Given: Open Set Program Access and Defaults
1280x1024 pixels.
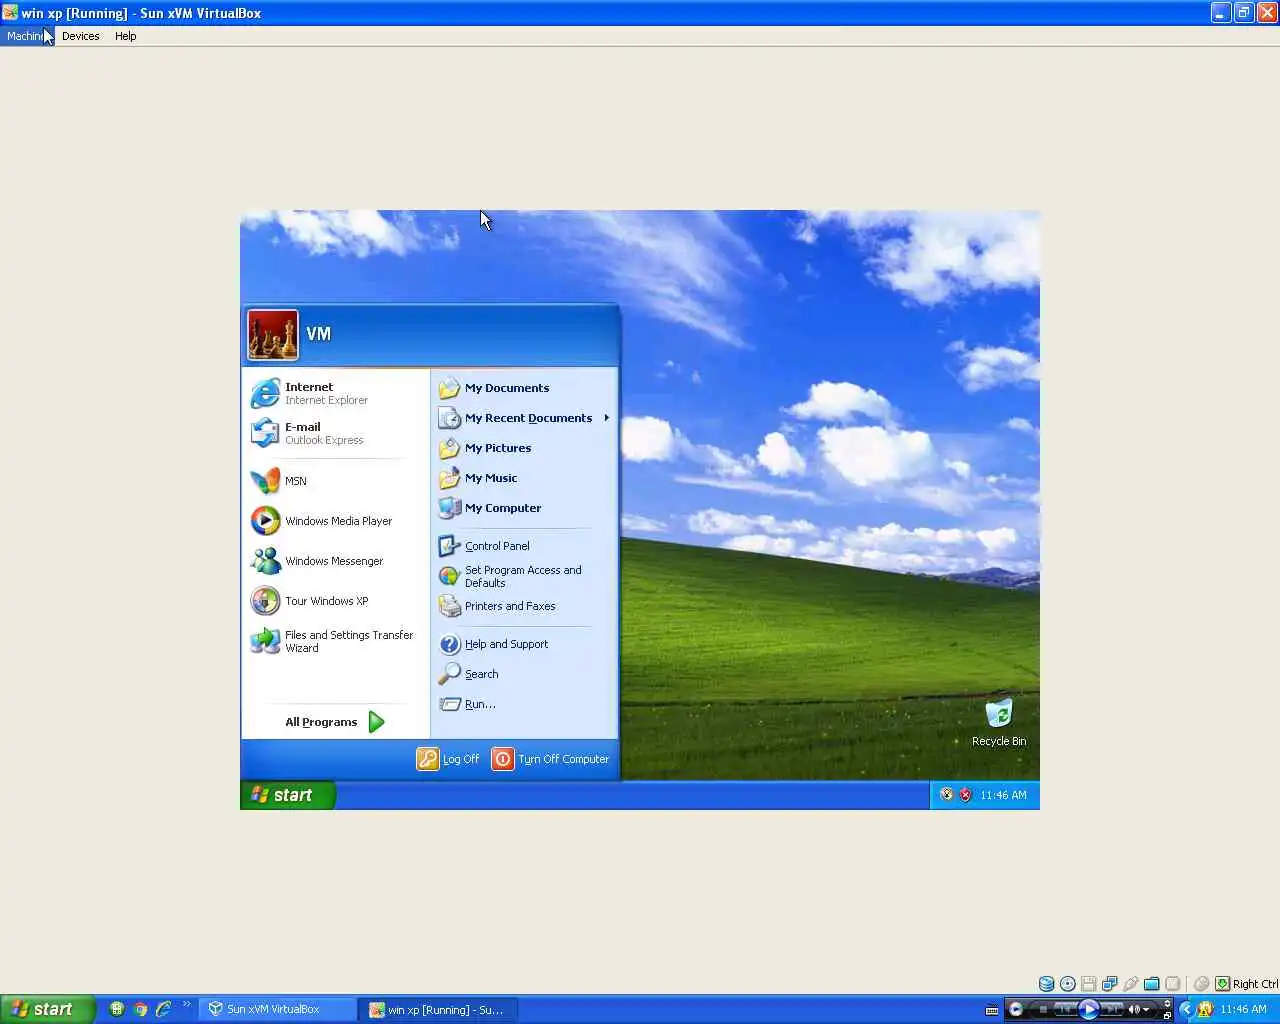Looking at the screenshot, I should pyautogui.click(x=525, y=576).
